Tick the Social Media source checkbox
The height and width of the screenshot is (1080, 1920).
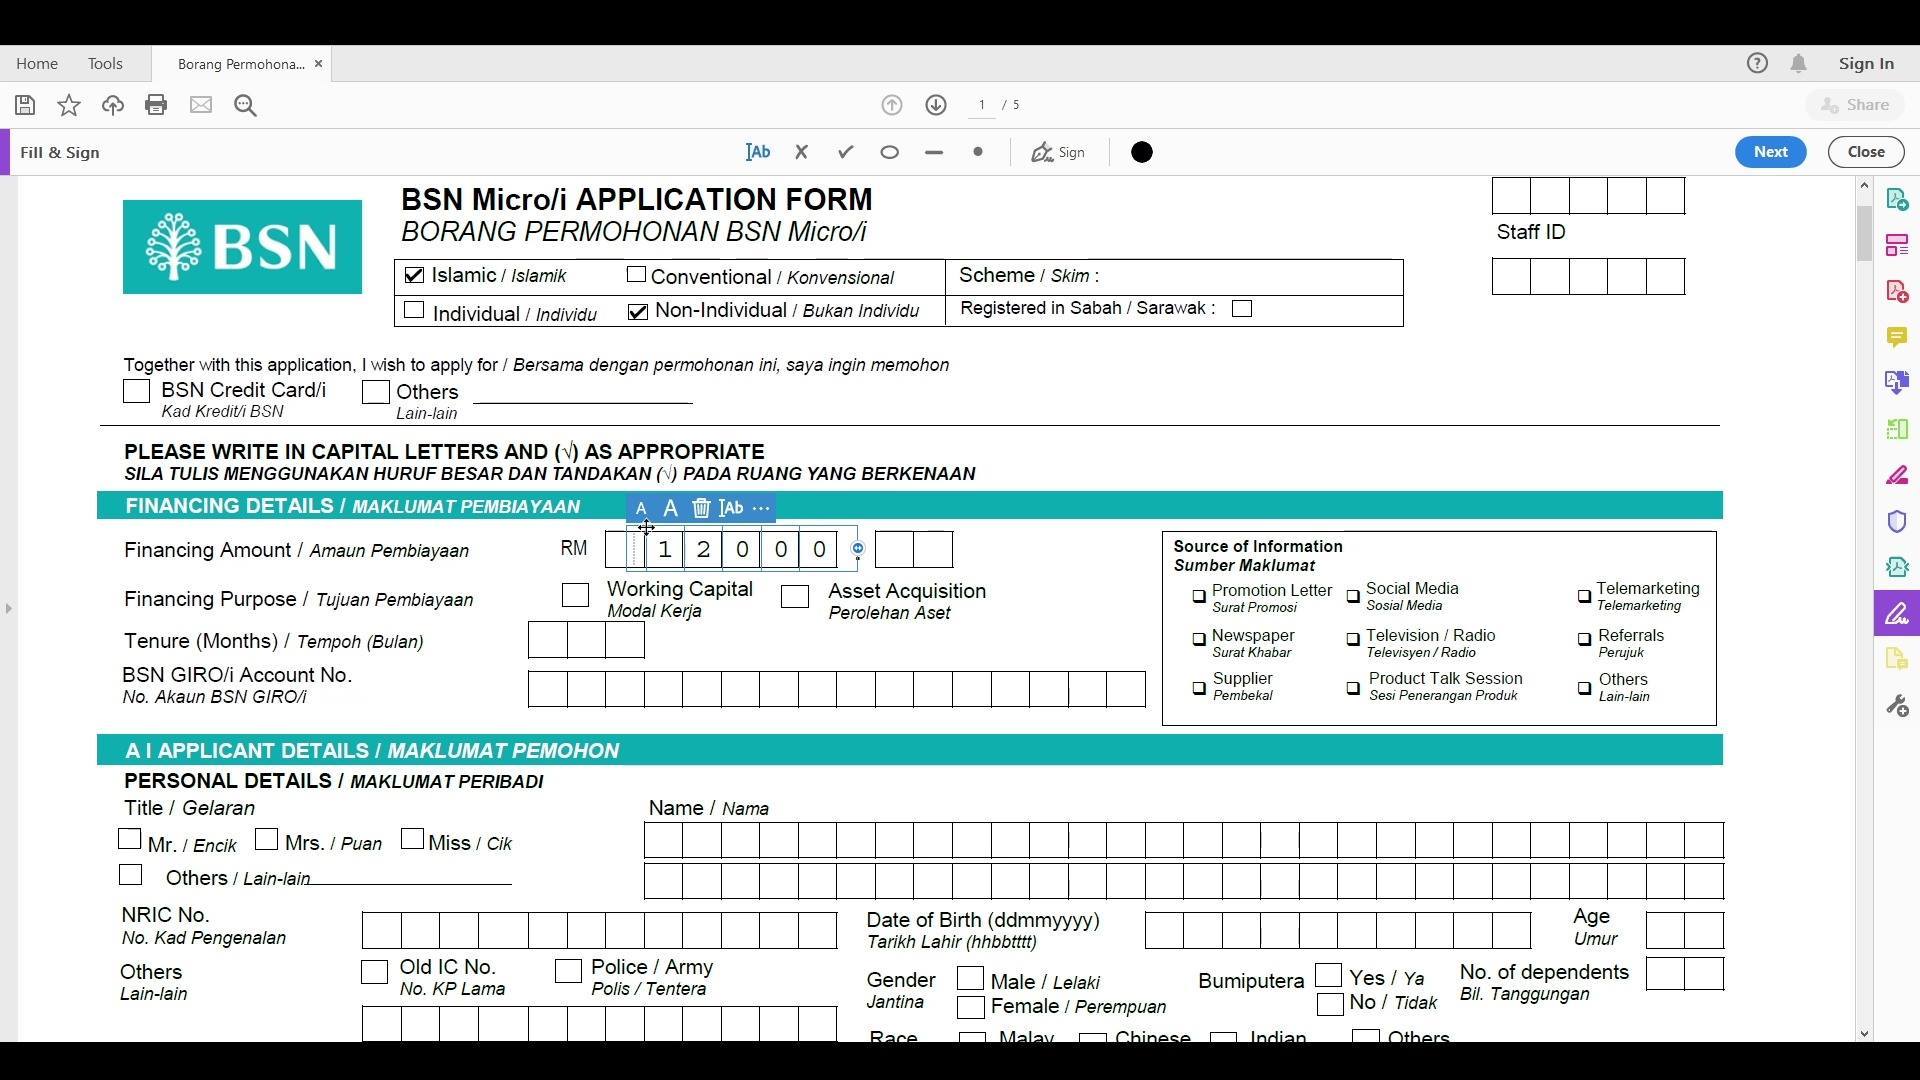tap(1353, 597)
